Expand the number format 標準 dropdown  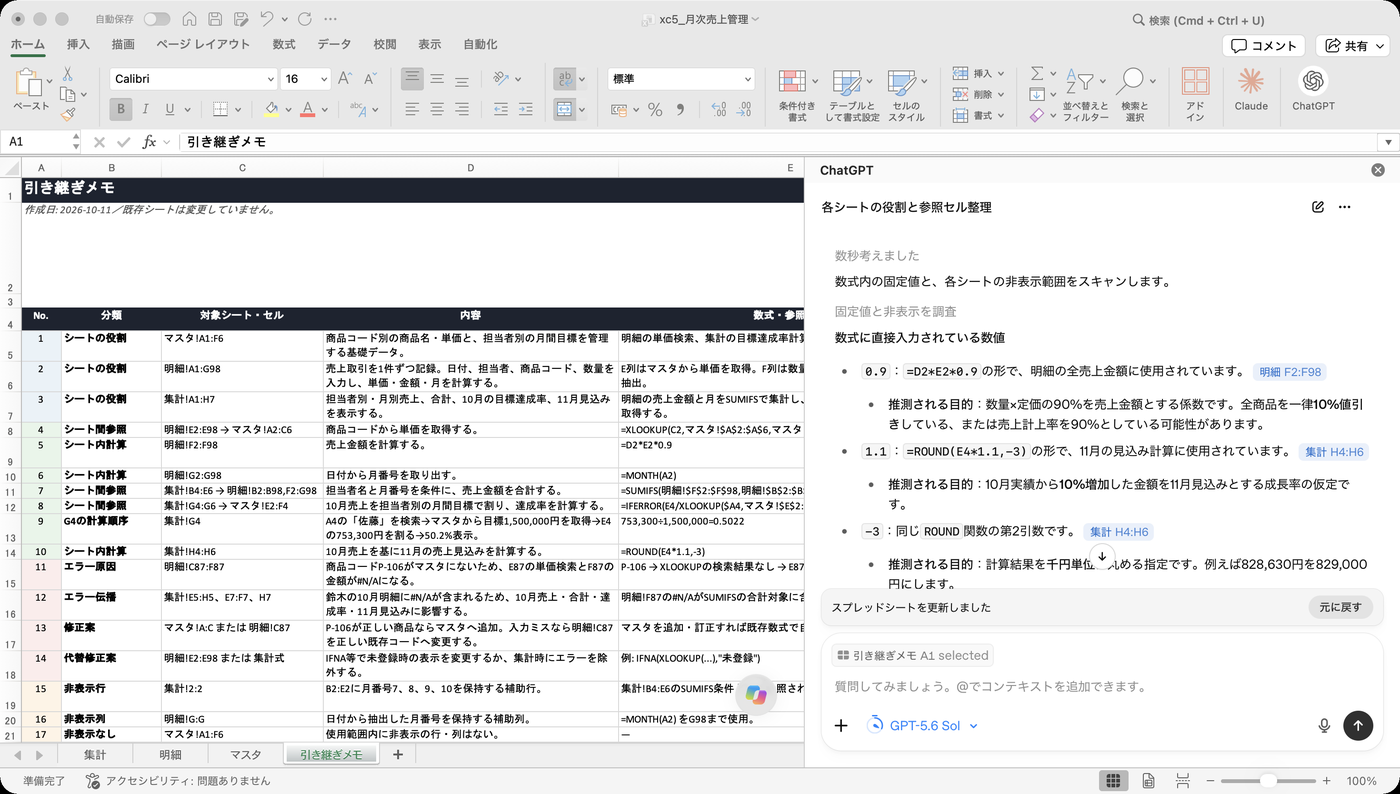coord(747,79)
